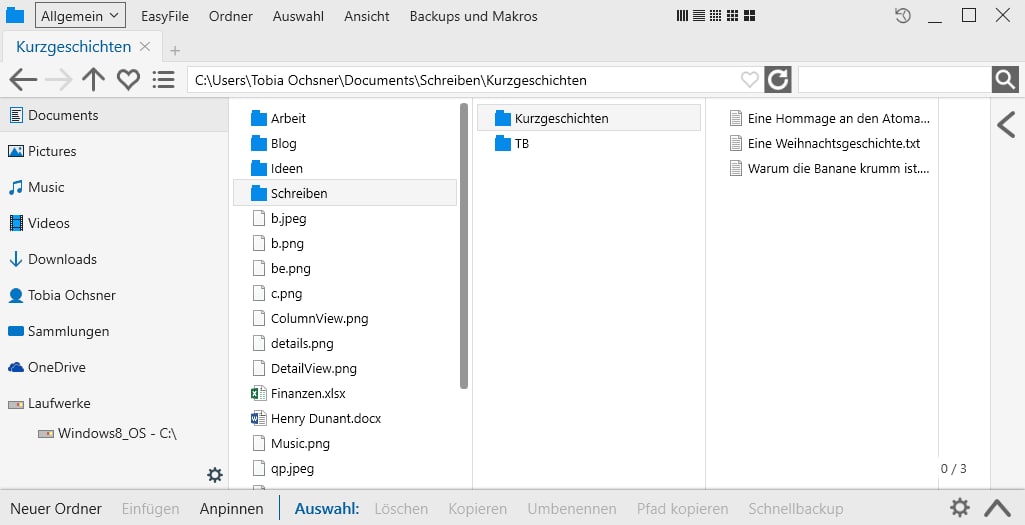Open the Ansicht menu
The image size is (1025, 525).
(367, 16)
